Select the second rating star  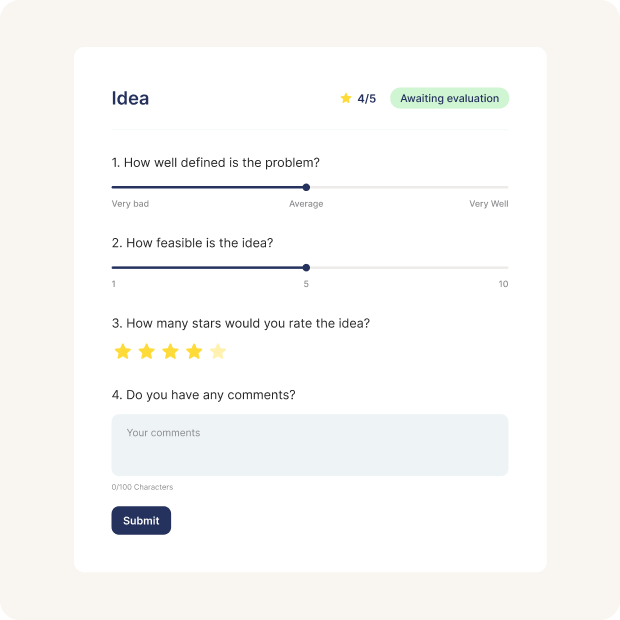coord(147,351)
